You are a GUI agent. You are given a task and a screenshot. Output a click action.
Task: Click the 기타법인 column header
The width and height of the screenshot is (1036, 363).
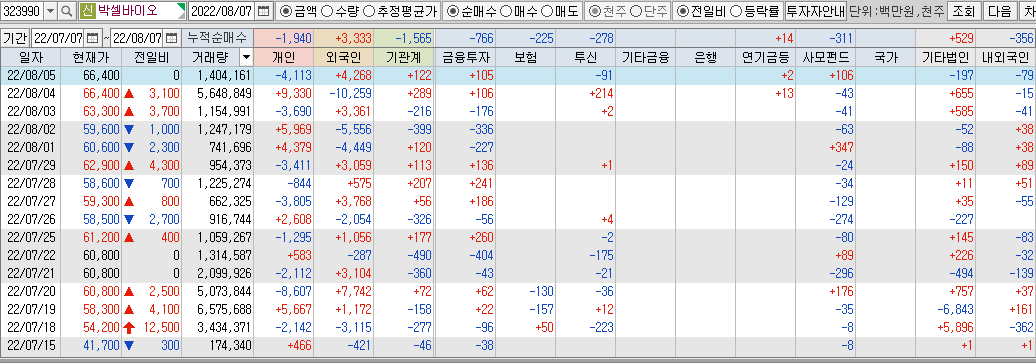[x=945, y=58]
